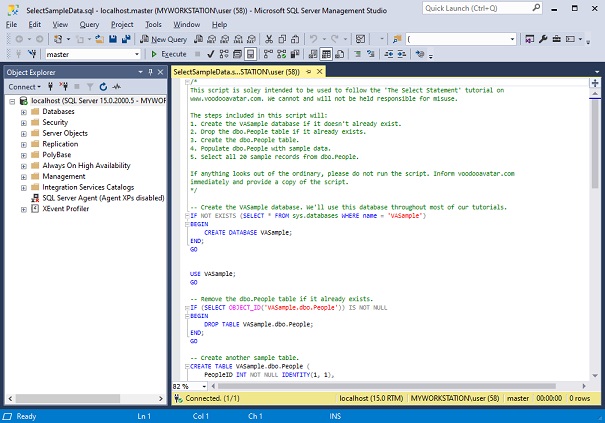Pin the Object Explorer panel
This screenshot has height=423, width=605.
[x=149, y=72]
